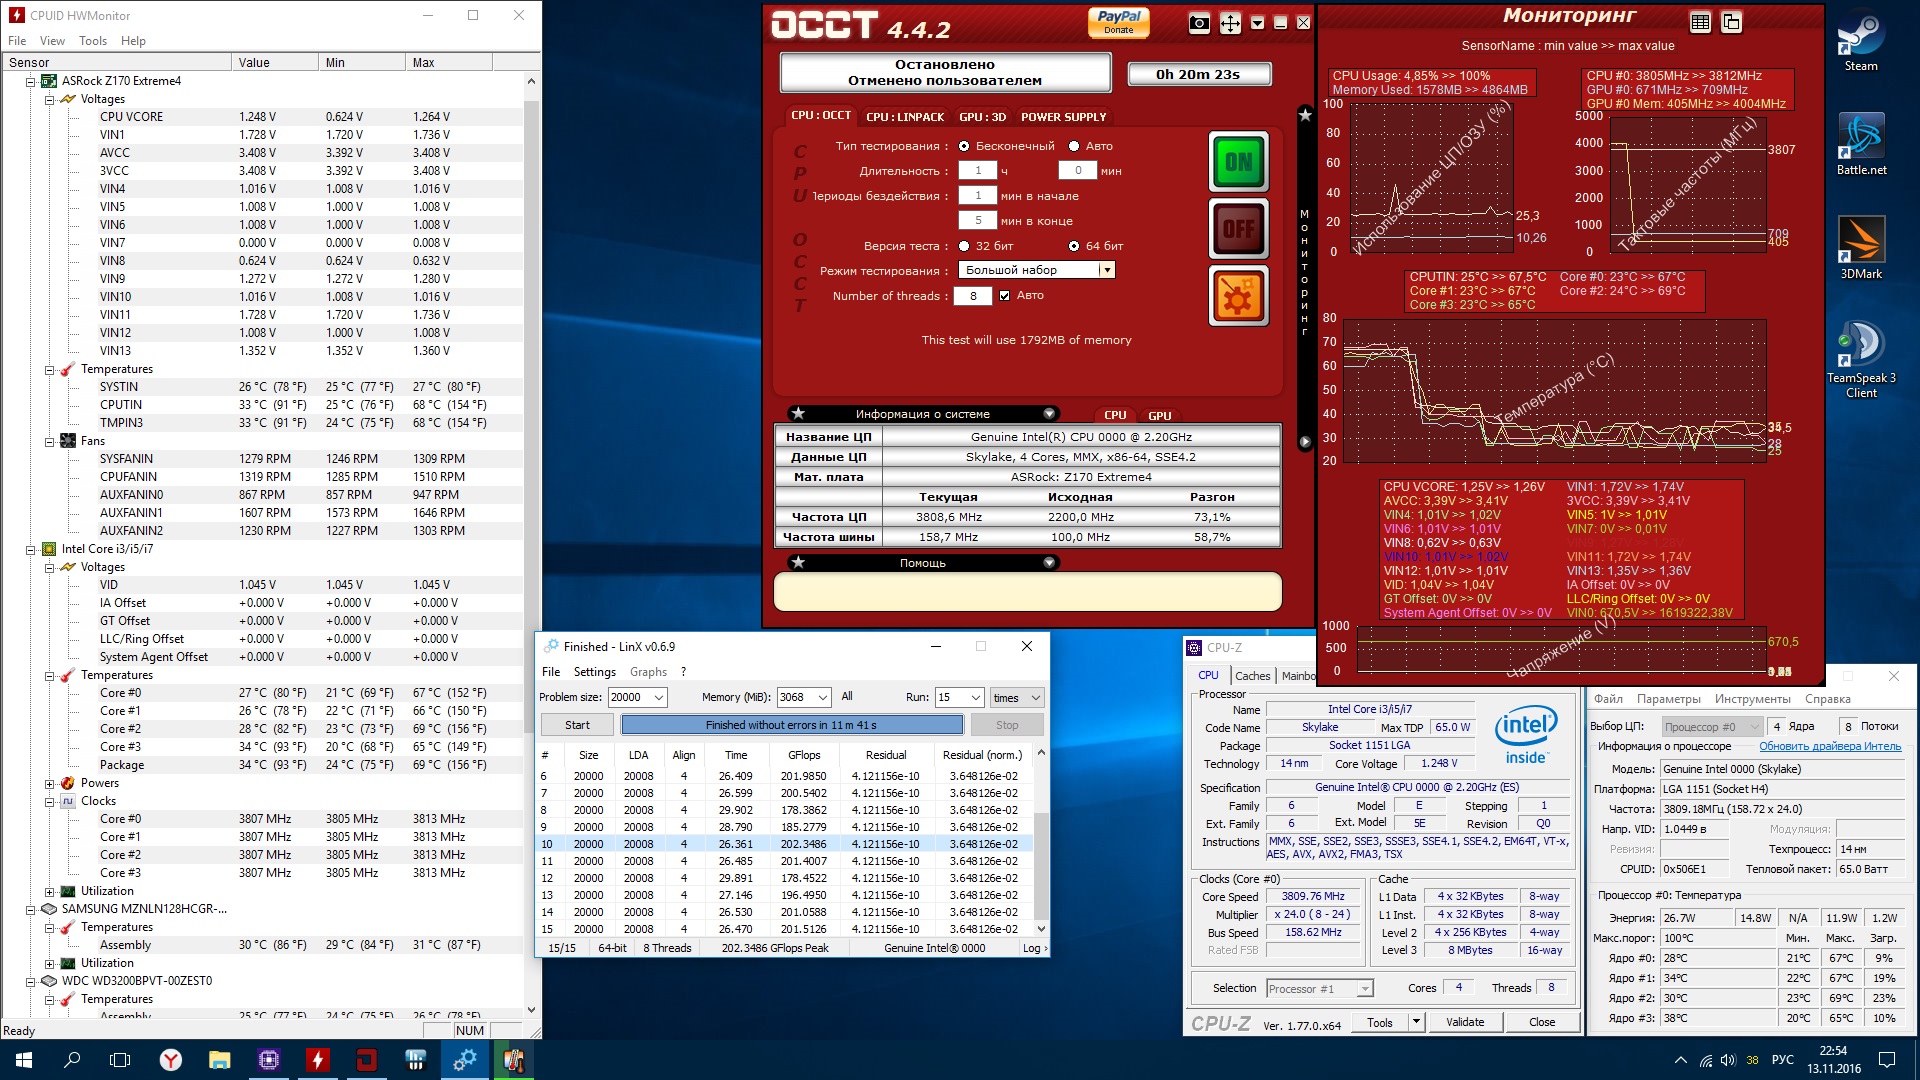
Task: Open LinX Problem size dropdown
Action: click(x=658, y=697)
